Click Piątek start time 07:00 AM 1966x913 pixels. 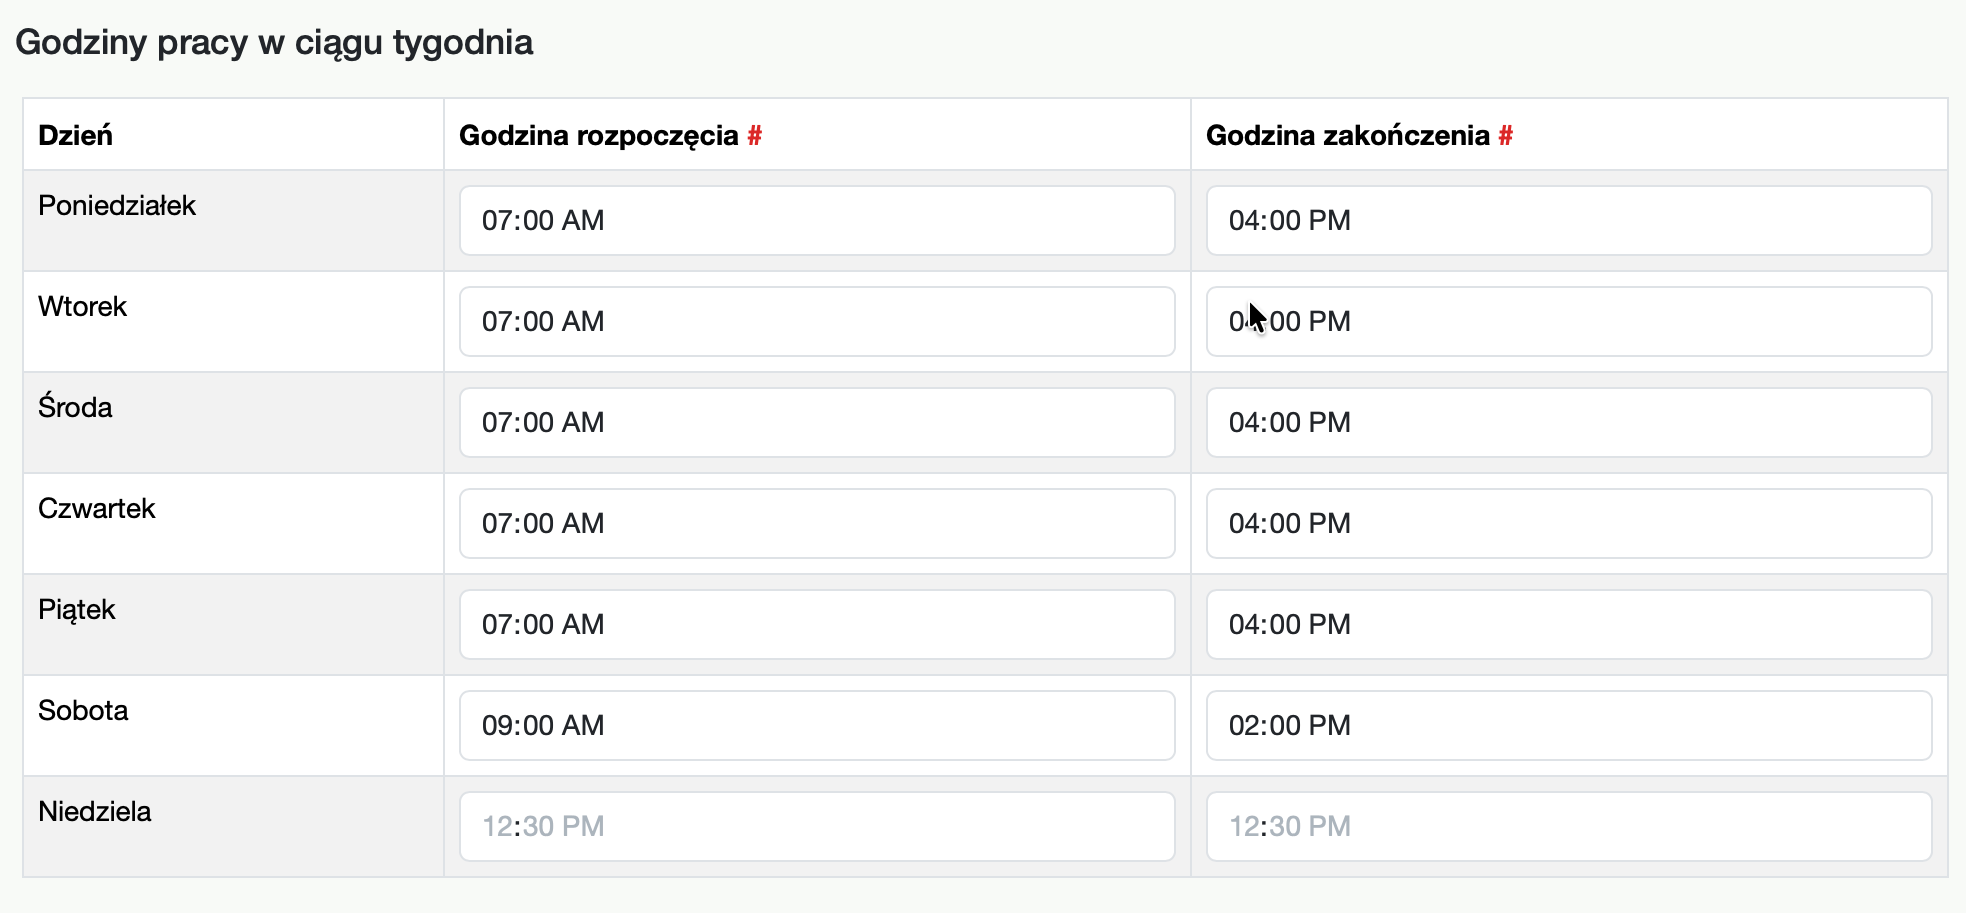pos(816,624)
